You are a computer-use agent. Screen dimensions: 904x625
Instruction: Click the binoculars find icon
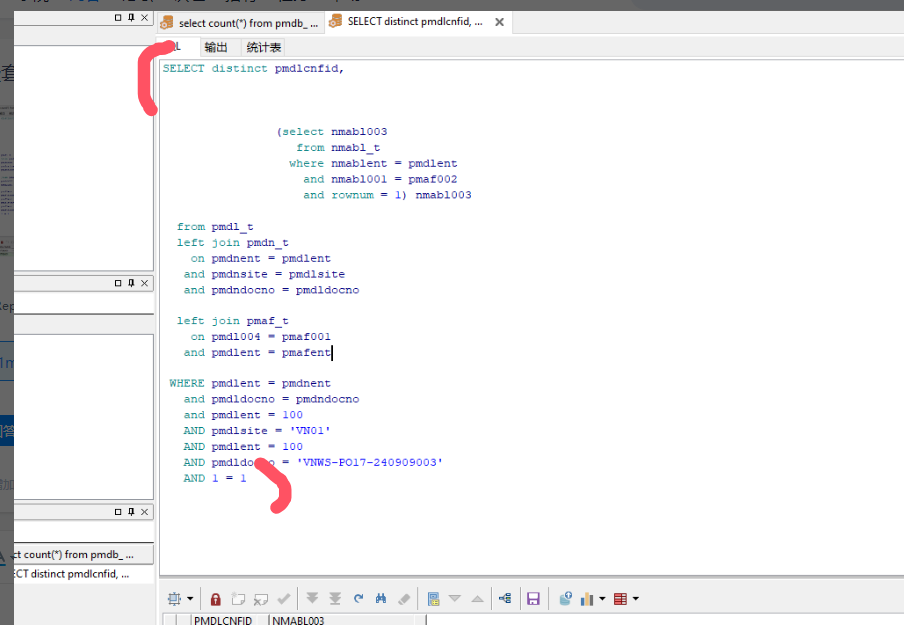pos(381,598)
